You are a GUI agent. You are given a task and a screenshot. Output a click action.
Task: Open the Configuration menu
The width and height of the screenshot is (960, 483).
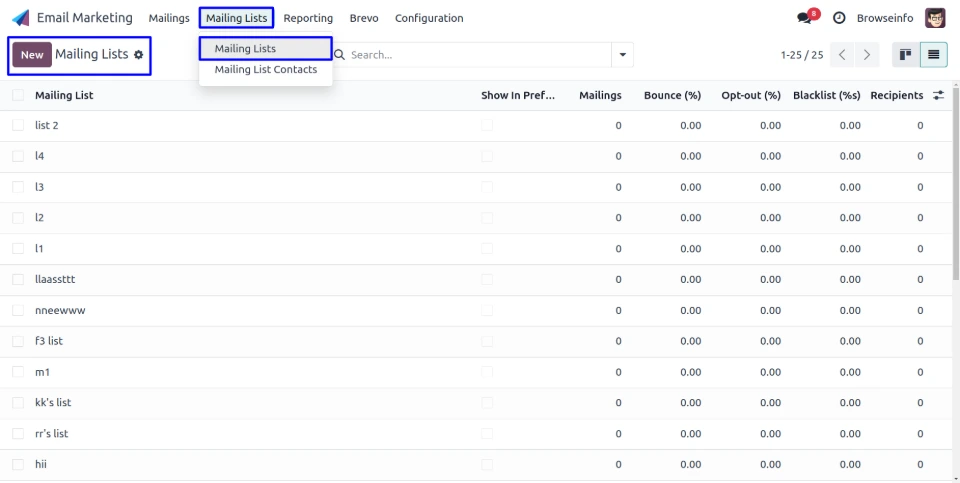coord(429,18)
